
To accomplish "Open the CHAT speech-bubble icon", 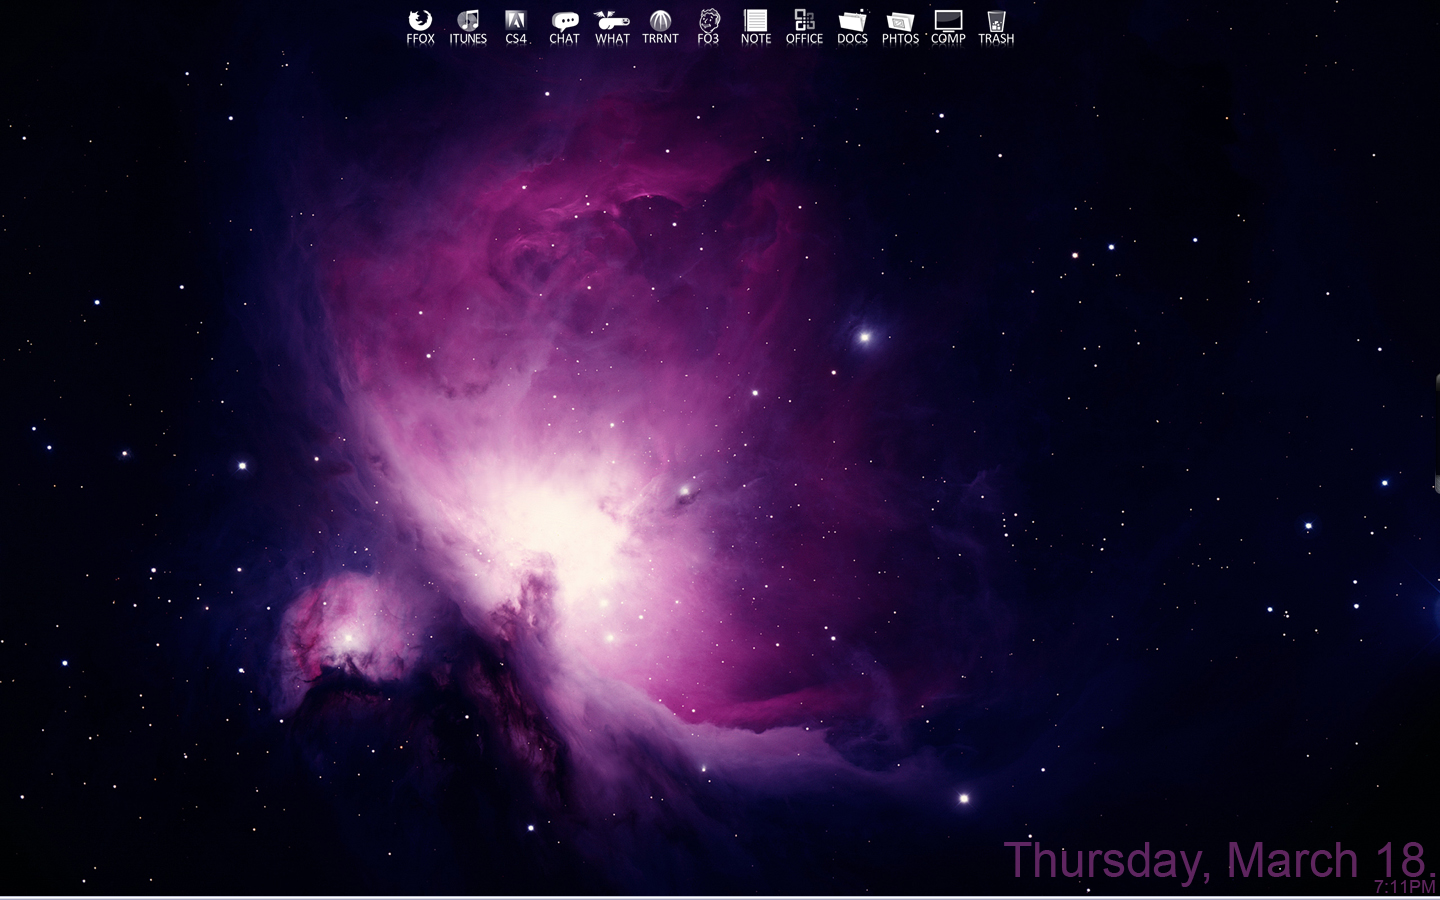I will coord(565,20).
